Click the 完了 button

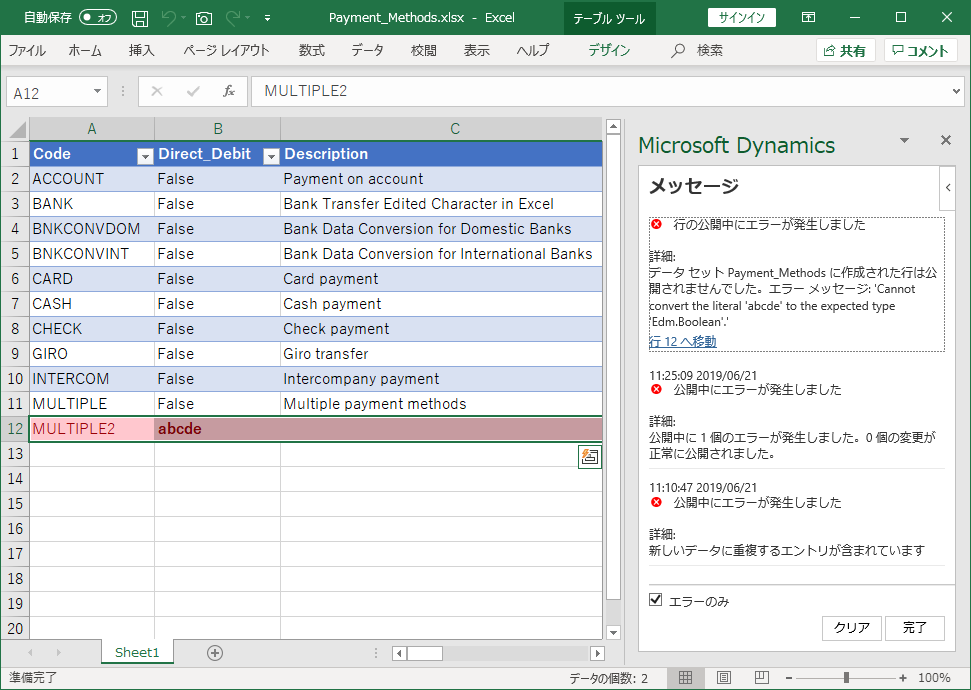915,628
